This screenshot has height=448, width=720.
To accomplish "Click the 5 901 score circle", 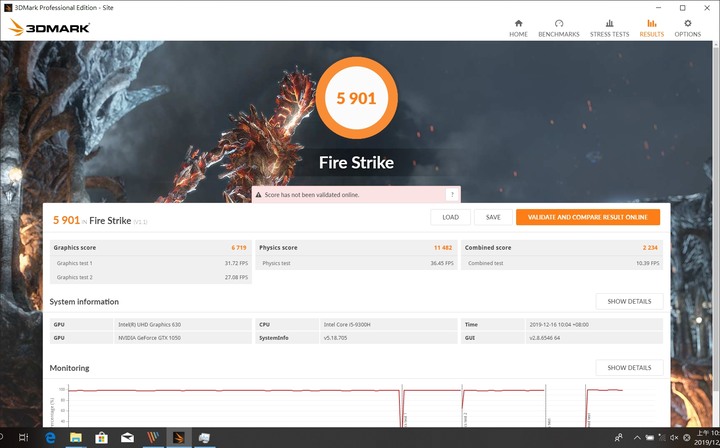I will click(x=356, y=98).
